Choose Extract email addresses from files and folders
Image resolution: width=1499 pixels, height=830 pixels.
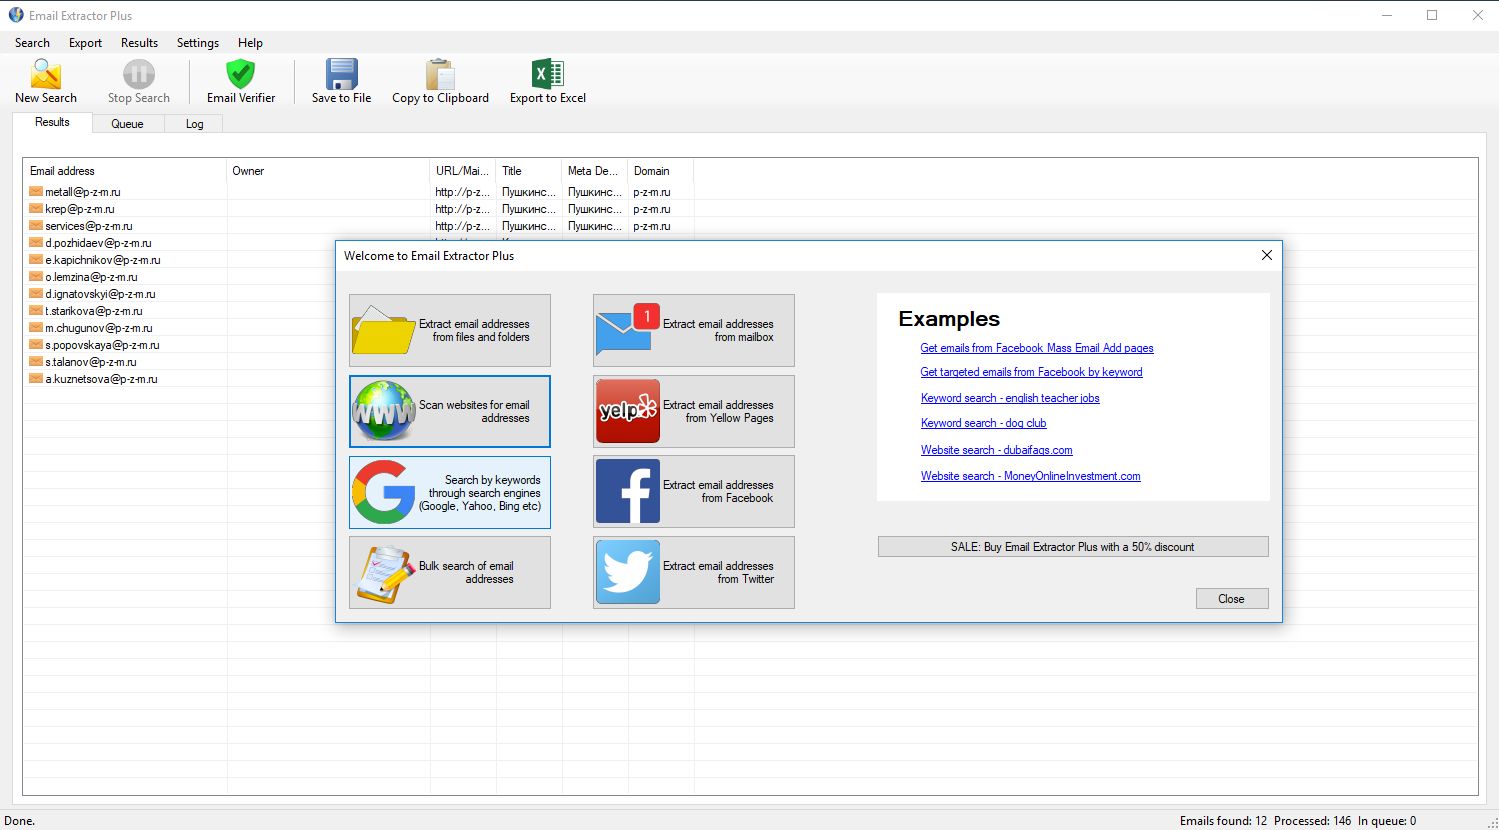pos(450,330)
